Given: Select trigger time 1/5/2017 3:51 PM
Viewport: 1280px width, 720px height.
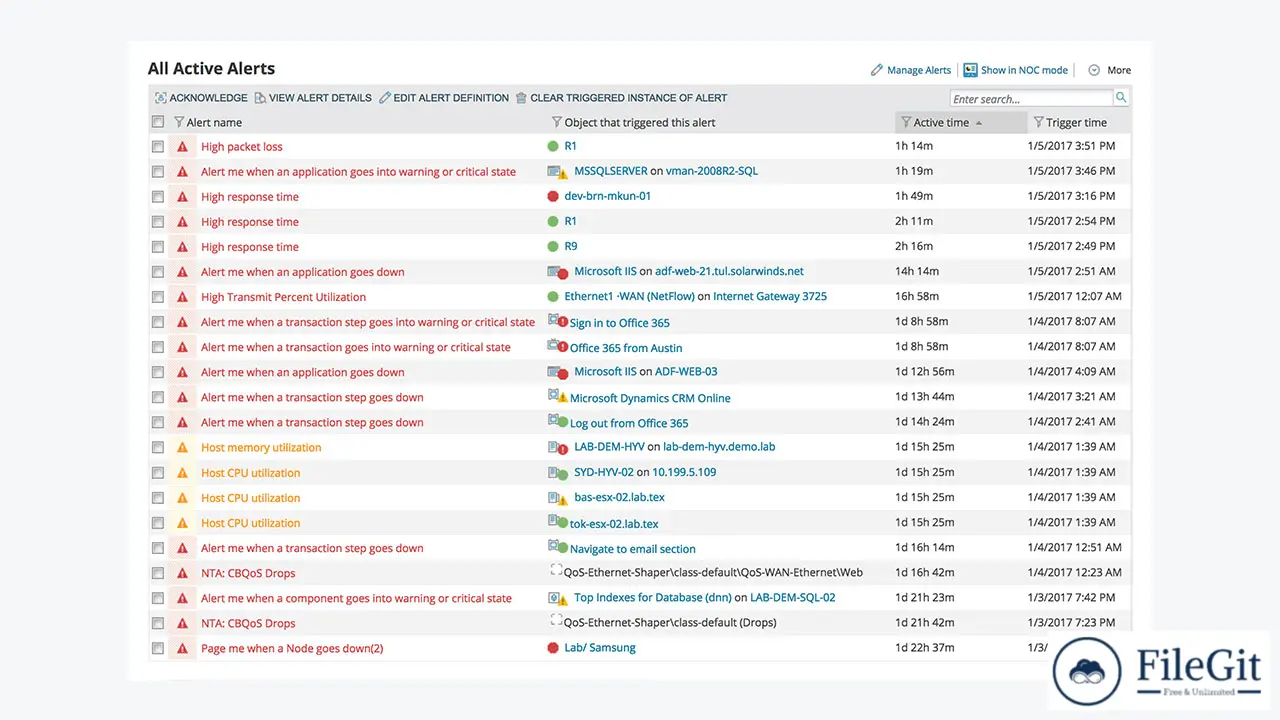Looking at the screenshot, I should pyautogui.click(x=1071, y=146).
